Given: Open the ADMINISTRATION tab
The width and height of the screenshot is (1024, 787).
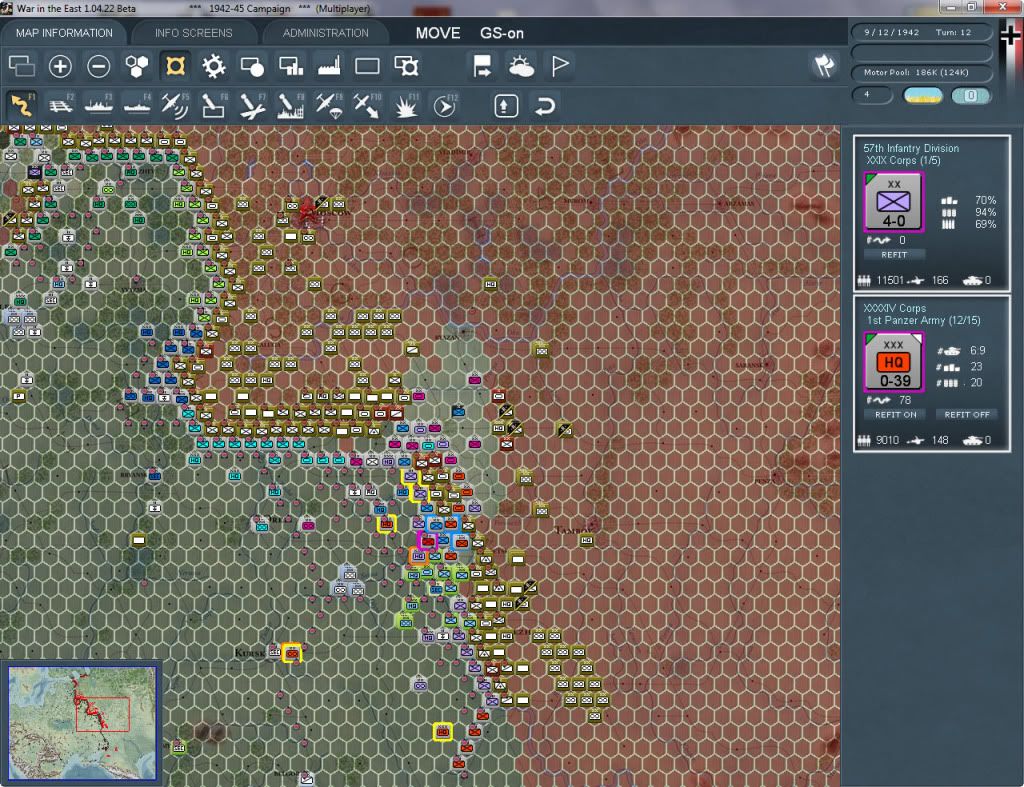Looking at the screenshot, I should pyautogui.click(x=325, y=33).
